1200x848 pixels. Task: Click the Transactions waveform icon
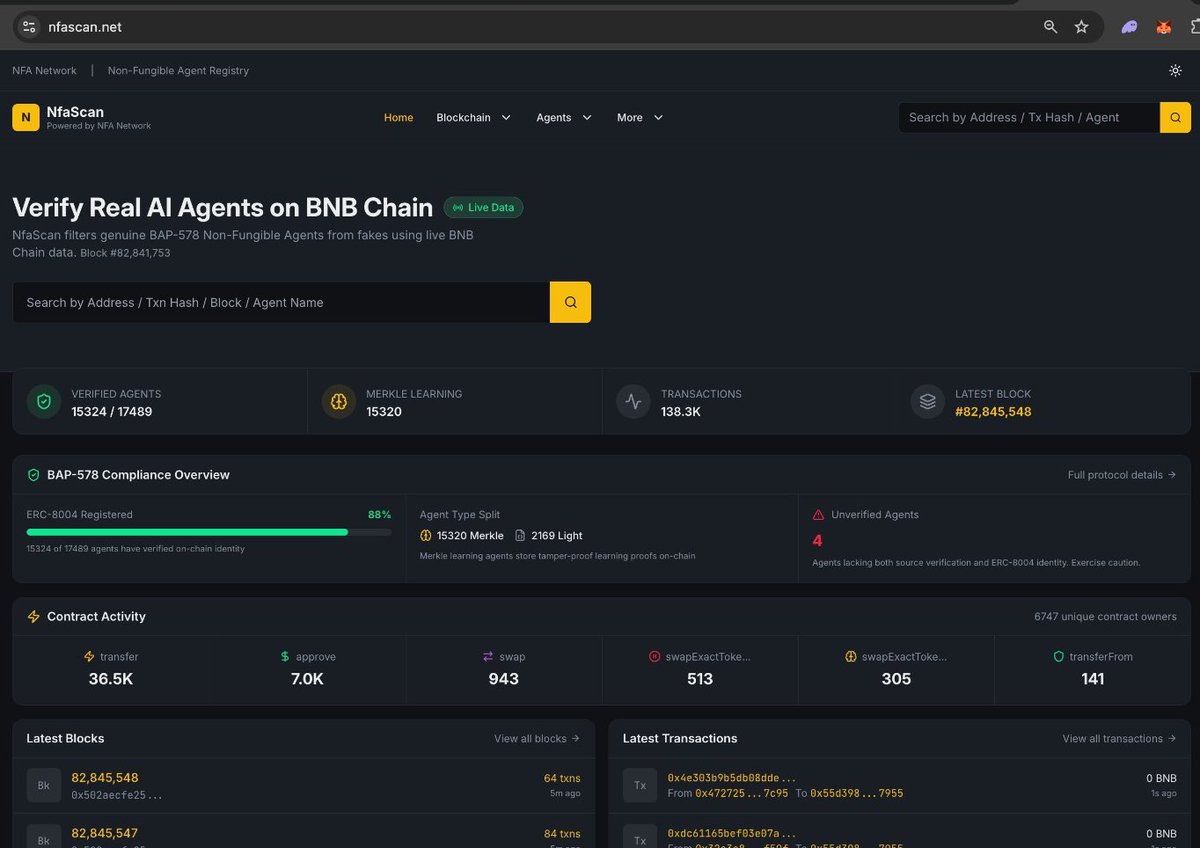[x=633, y=401]
